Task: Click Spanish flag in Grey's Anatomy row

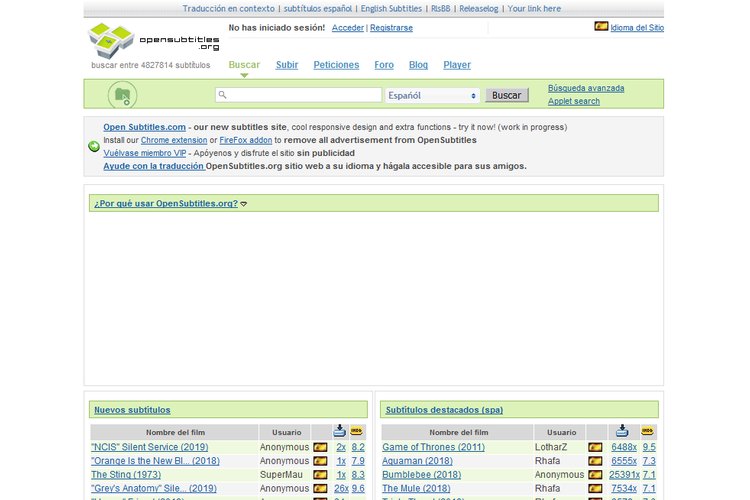Action: pos(320,489)
